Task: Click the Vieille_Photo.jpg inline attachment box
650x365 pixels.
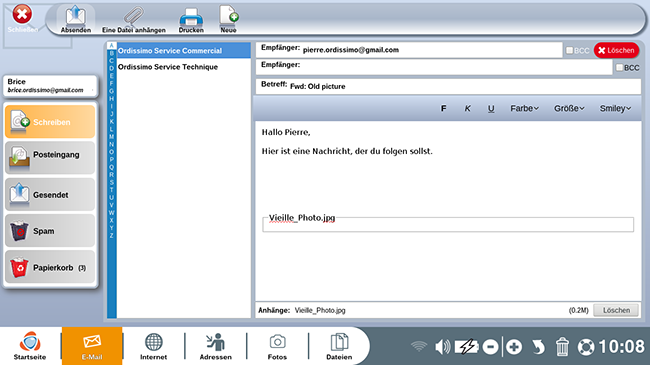Action: click(448, 224)
